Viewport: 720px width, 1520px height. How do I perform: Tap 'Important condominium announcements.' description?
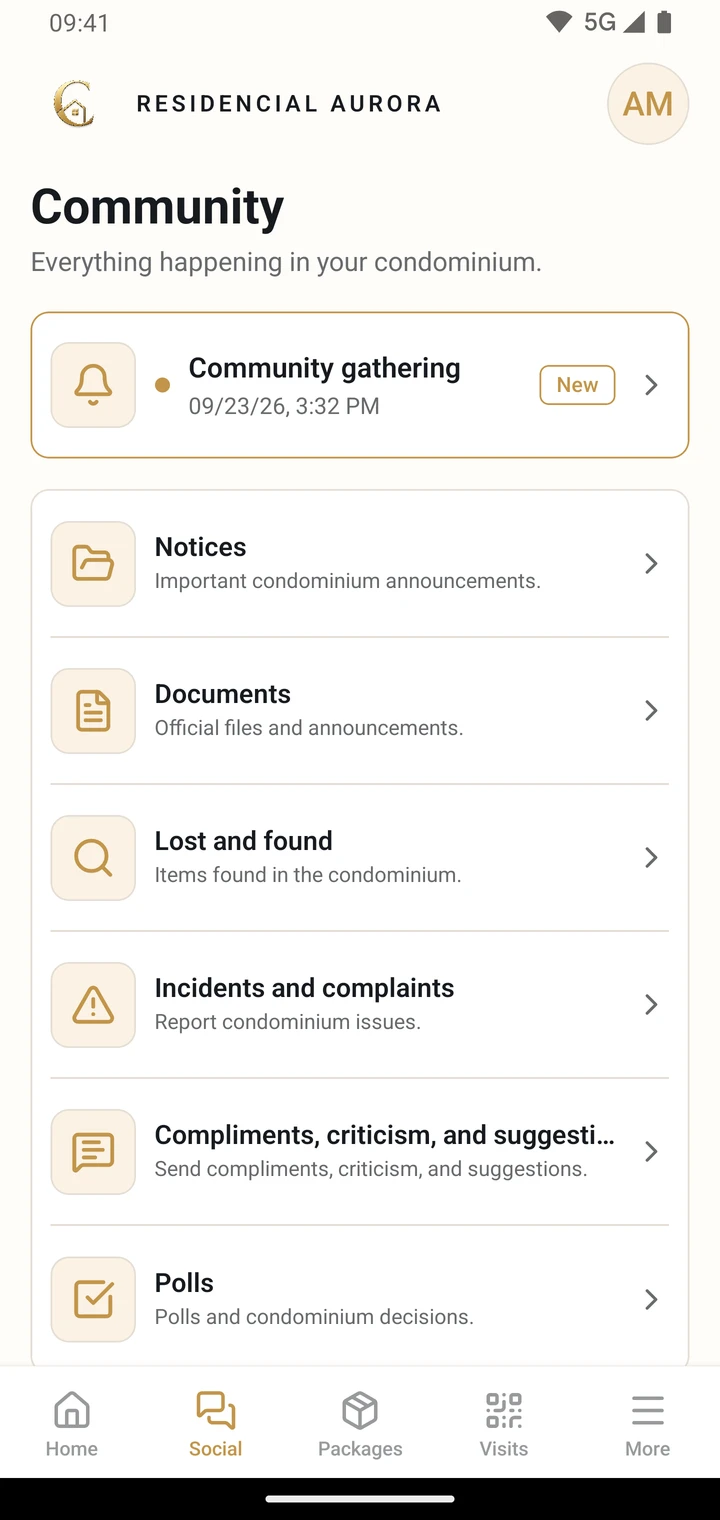347,581
